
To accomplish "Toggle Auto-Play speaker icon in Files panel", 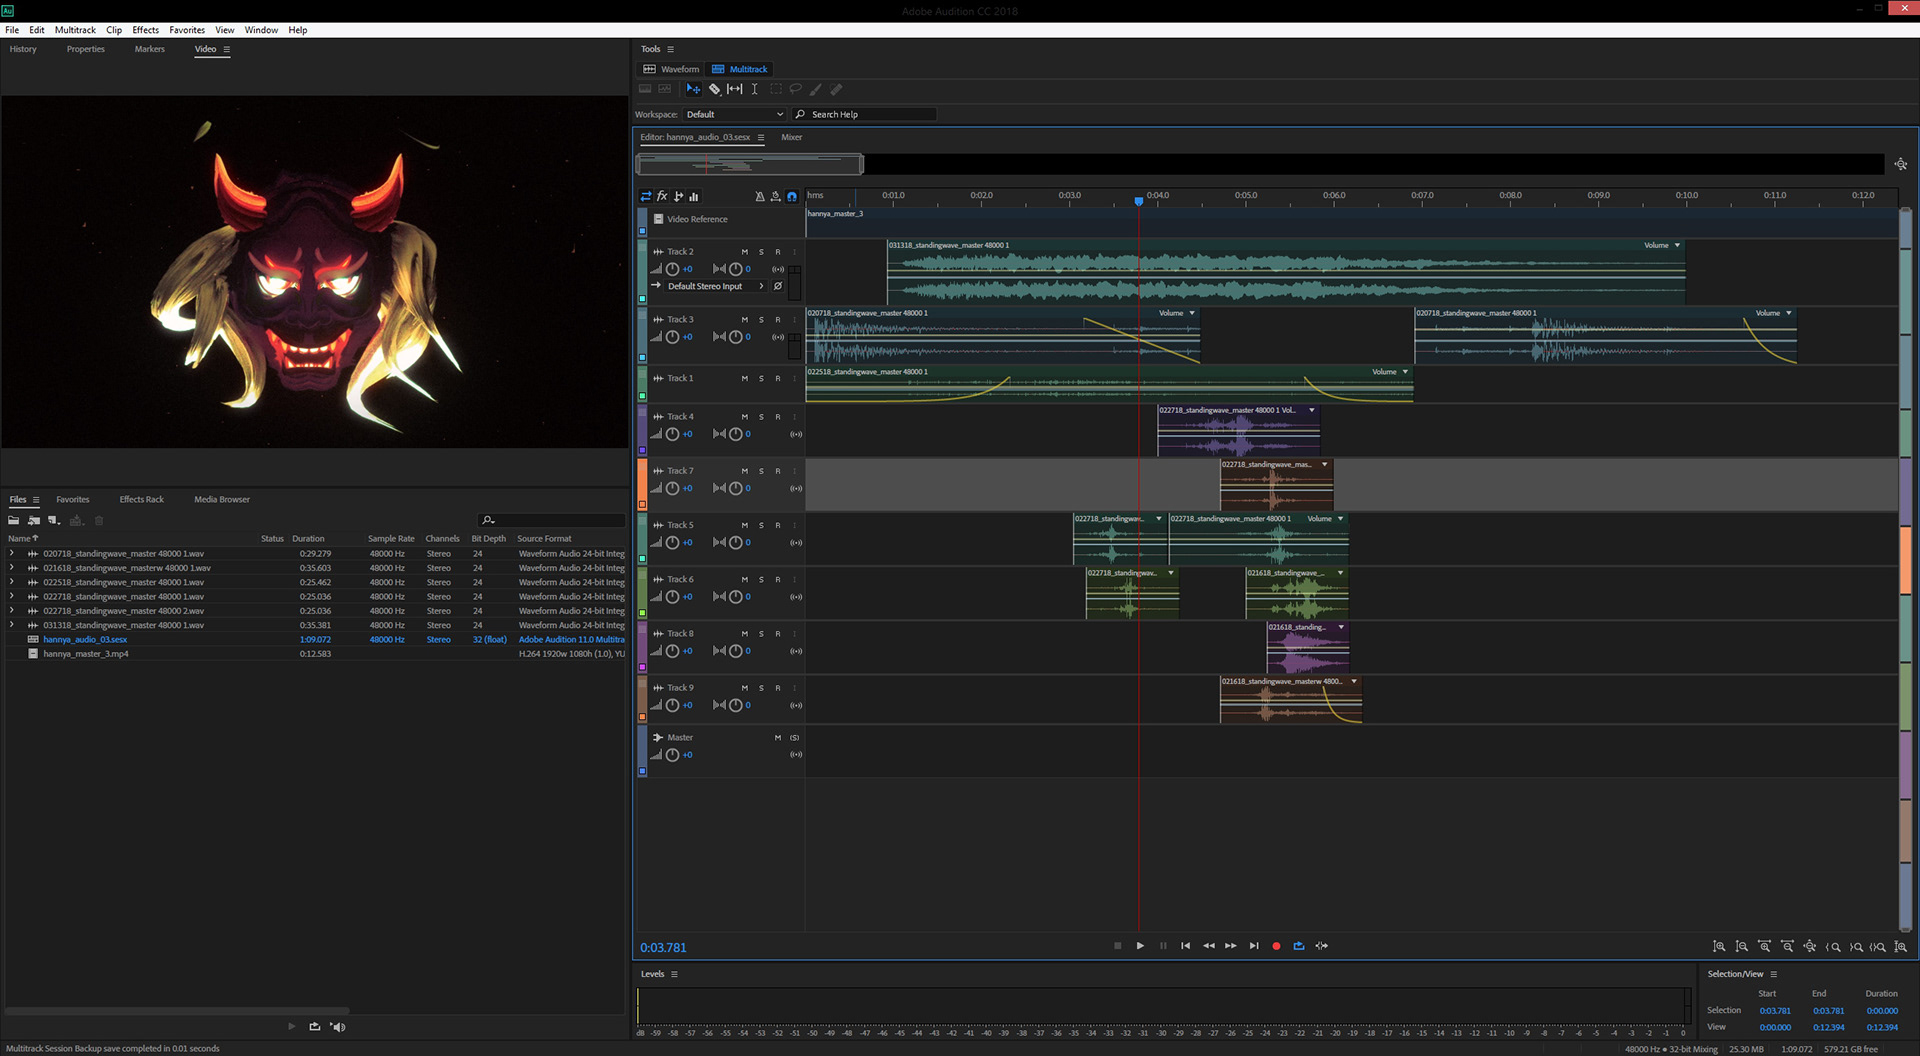I will point(338,1026).
